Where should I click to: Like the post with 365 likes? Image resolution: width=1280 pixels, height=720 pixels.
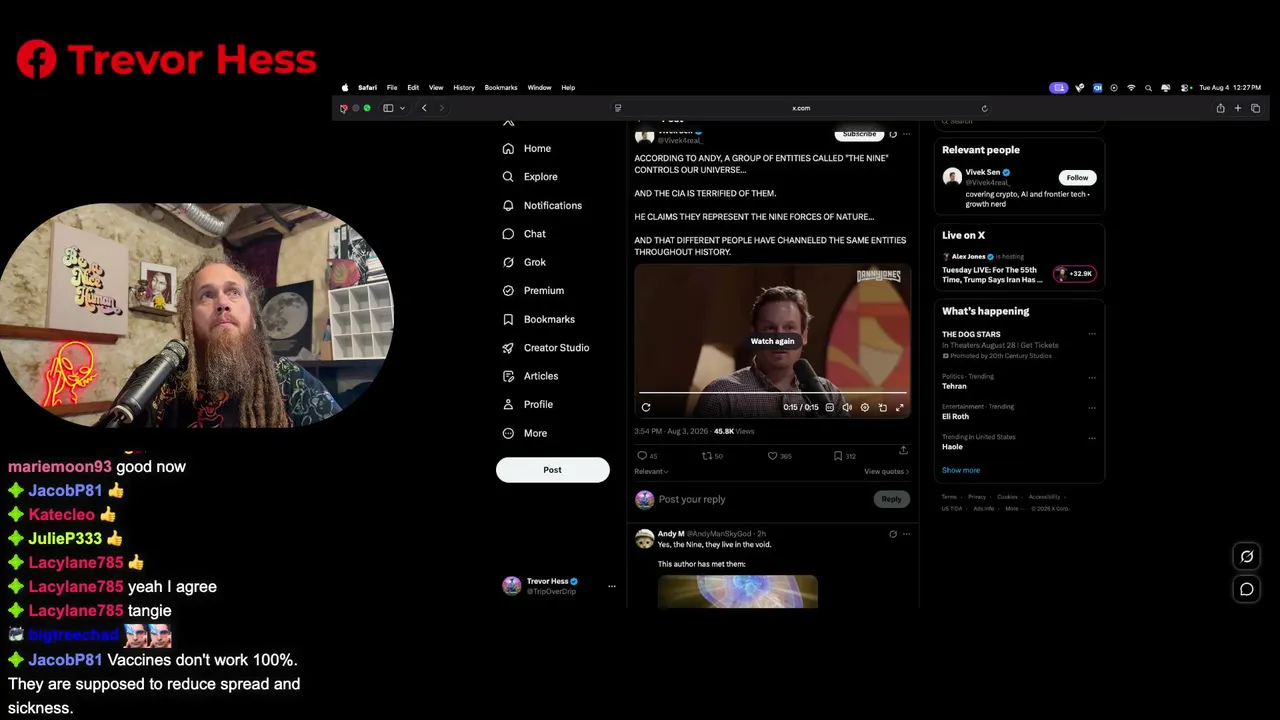click(772, 456)
